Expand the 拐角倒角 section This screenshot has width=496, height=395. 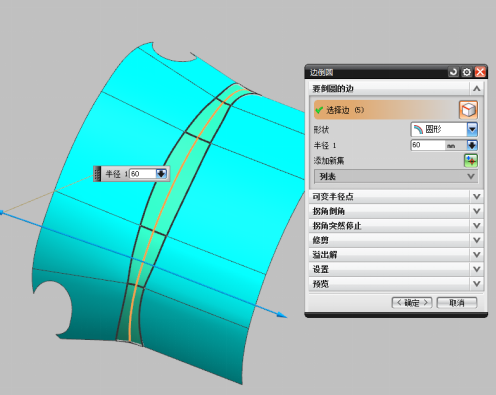pos(396,211)
